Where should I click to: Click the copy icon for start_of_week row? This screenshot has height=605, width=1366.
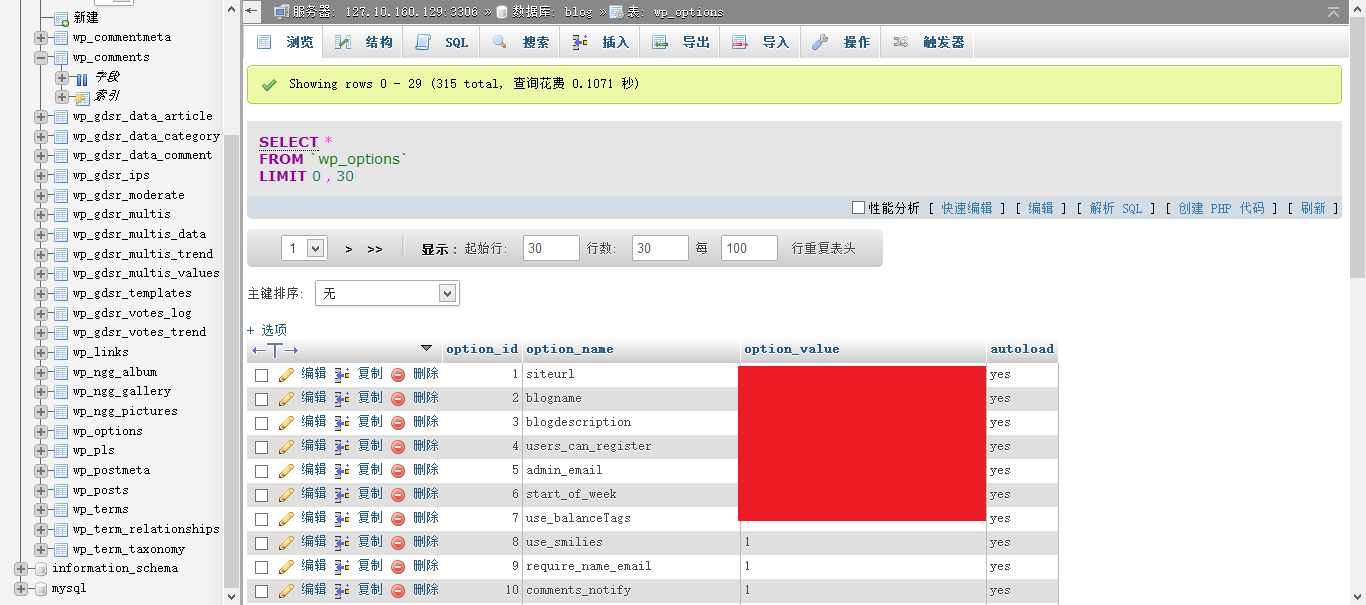point(342,494)
